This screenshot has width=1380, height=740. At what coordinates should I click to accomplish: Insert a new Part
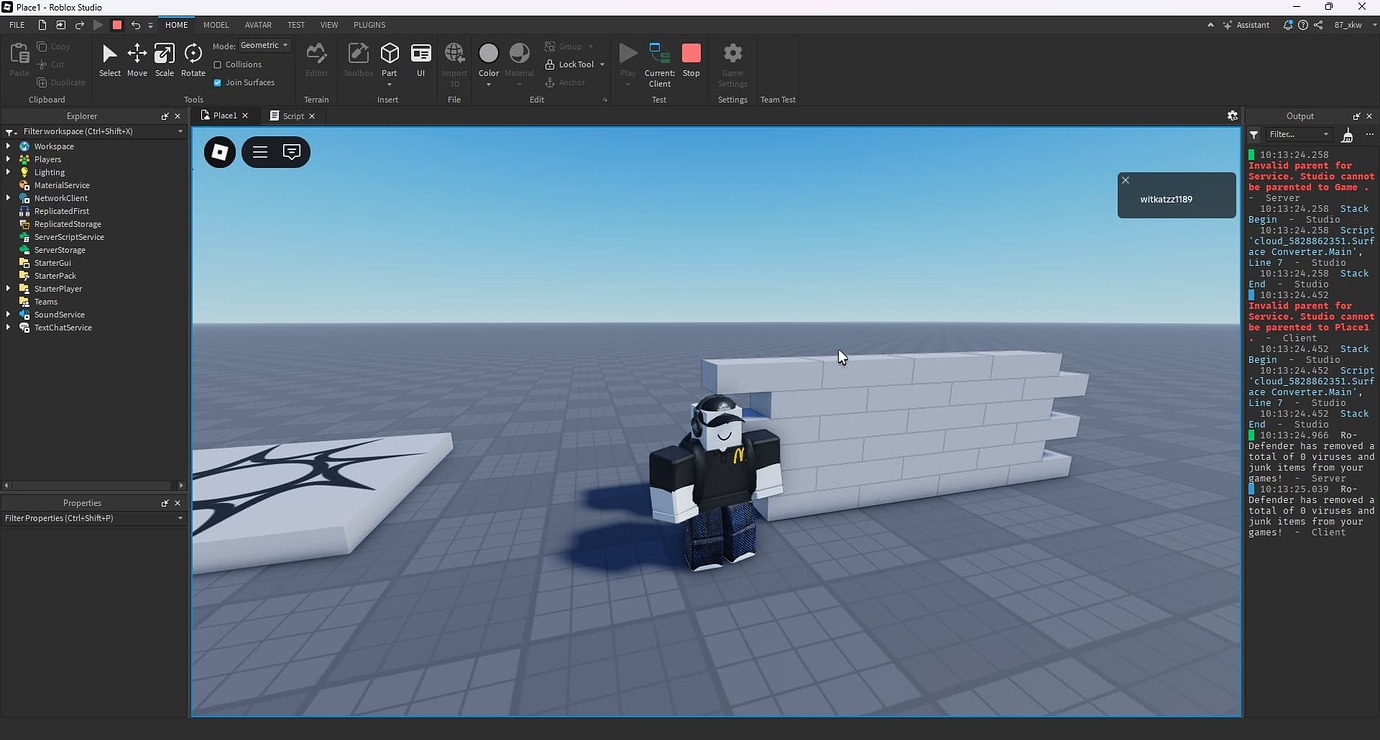coord(389,55)
